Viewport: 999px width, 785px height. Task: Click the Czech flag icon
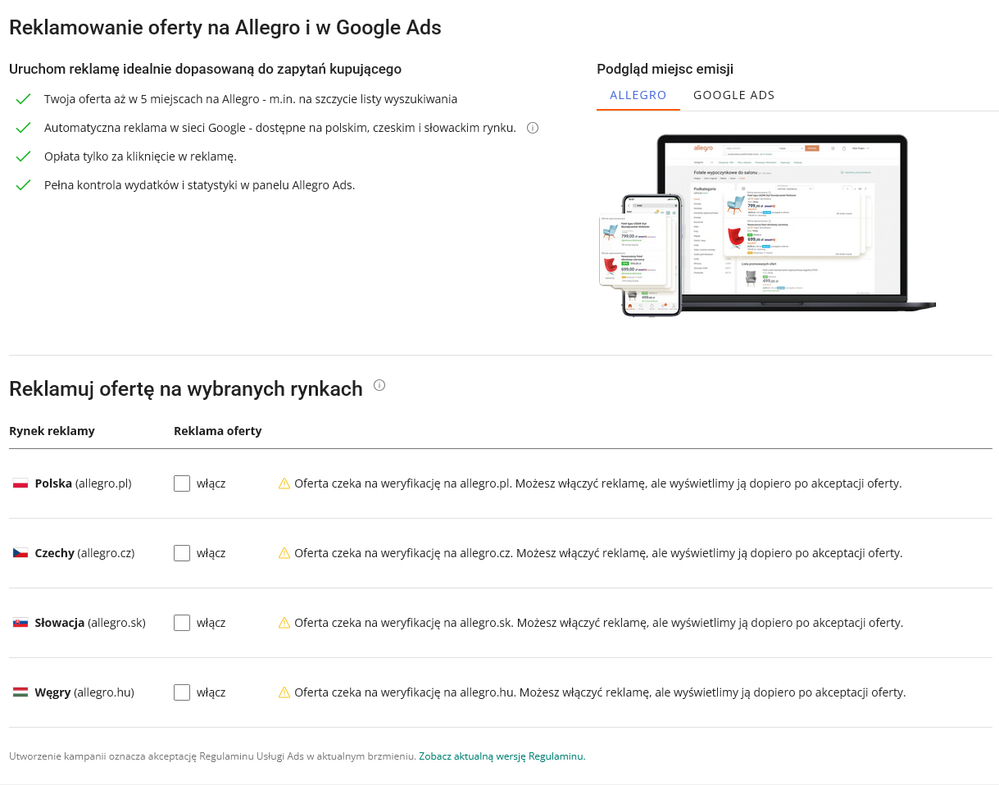point(20,553)
